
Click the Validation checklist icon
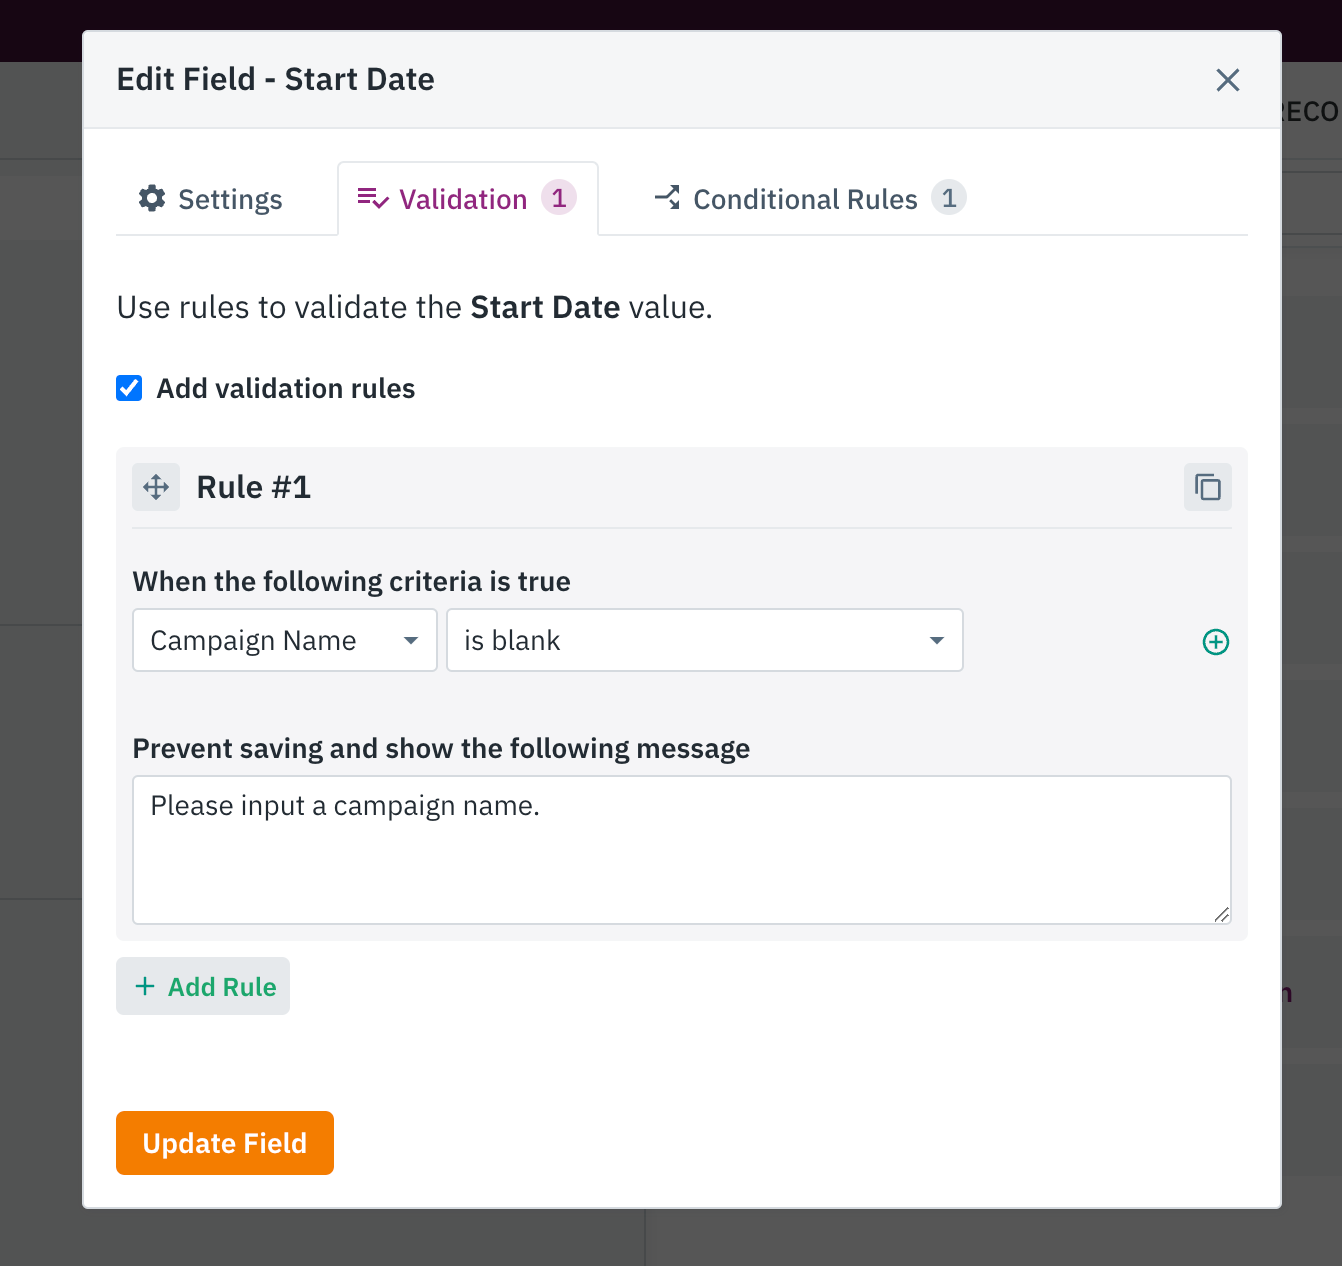tap(373, 198)
